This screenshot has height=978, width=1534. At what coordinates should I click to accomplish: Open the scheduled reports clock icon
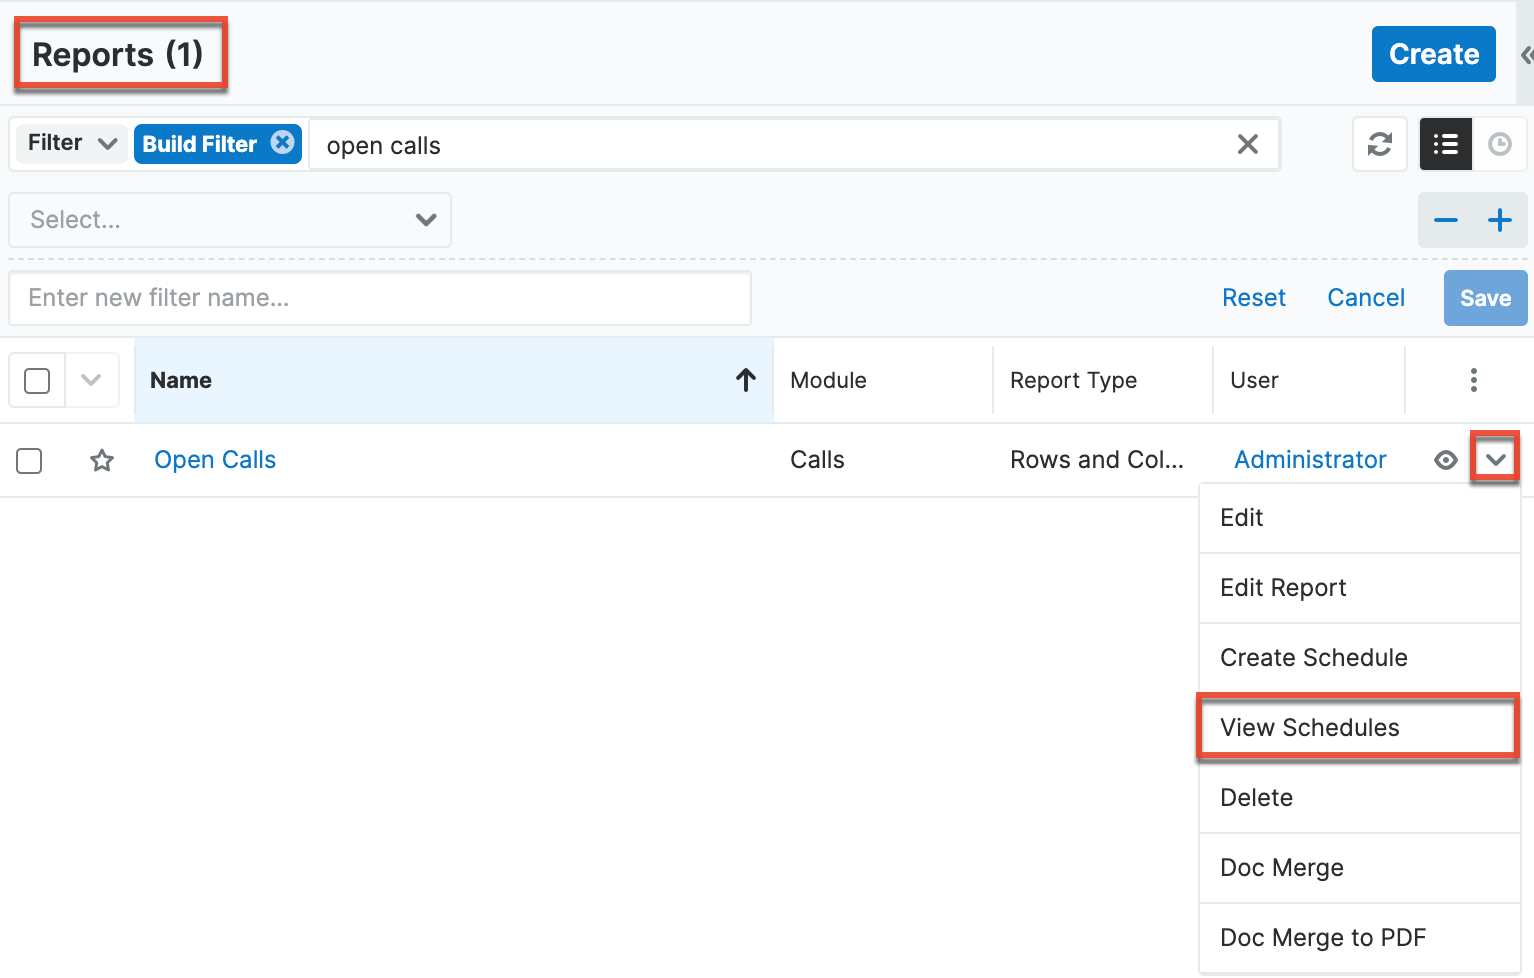(x=1501, y=144)
